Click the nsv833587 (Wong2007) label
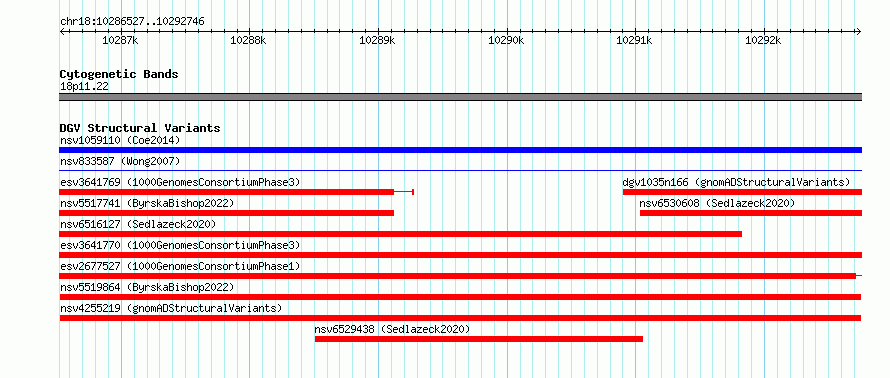The image size is (890, 378). click(x=120, y=161)
